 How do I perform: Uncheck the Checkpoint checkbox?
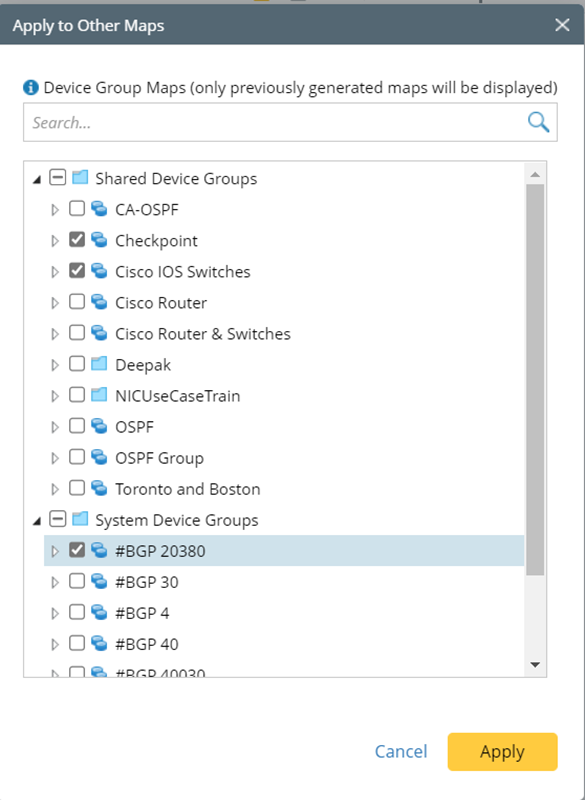point(76,240)
